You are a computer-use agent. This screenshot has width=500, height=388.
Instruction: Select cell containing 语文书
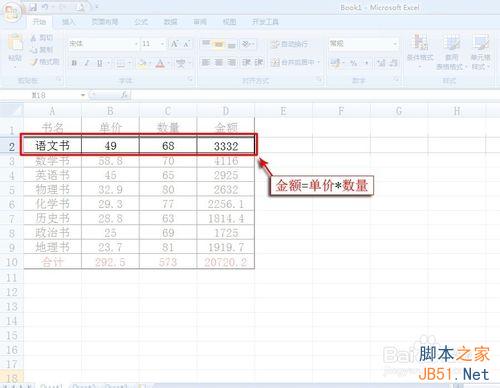(x=52, y=146)
